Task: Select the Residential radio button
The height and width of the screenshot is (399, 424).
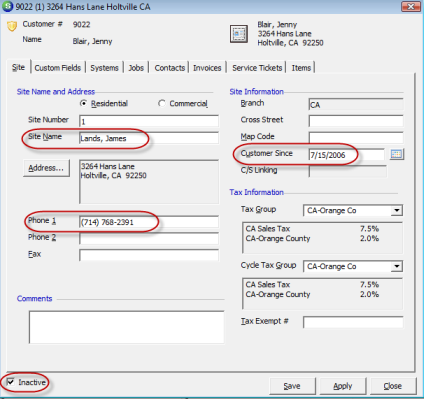Action: click(84, 103)
